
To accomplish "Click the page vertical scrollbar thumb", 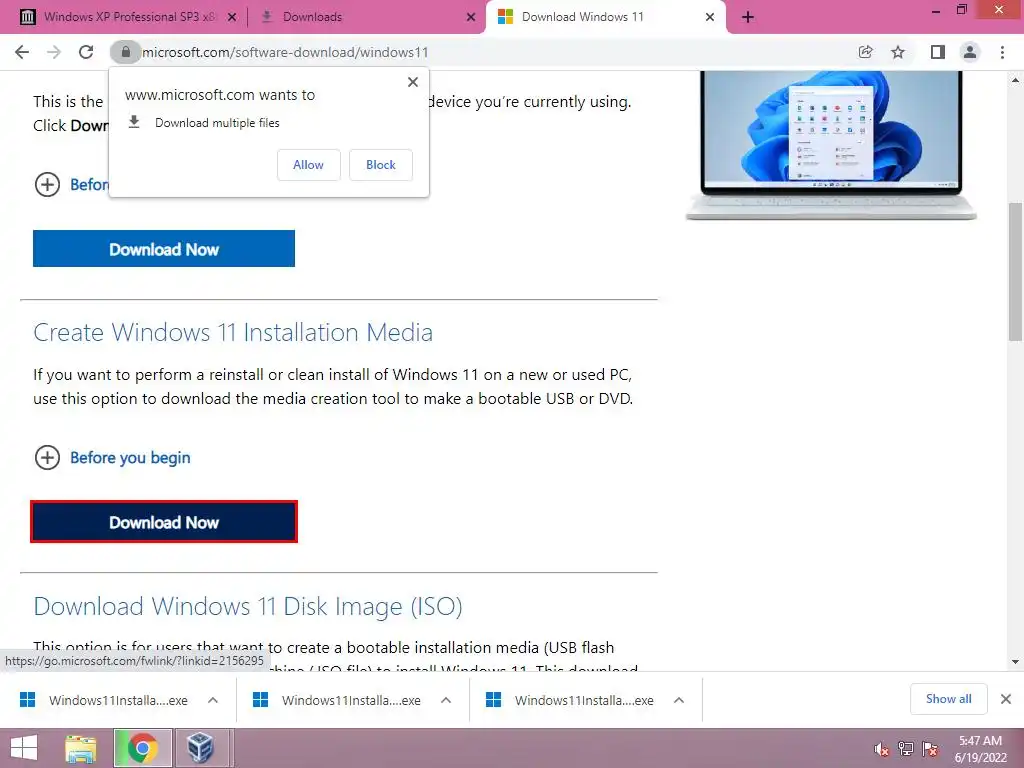I will pyautogui.click(x=1016, y=271).
